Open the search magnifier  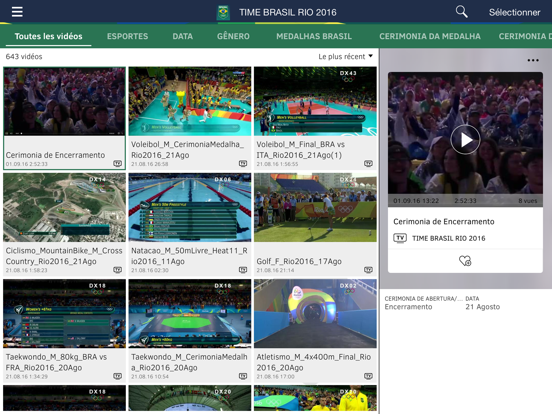[461, 12]
